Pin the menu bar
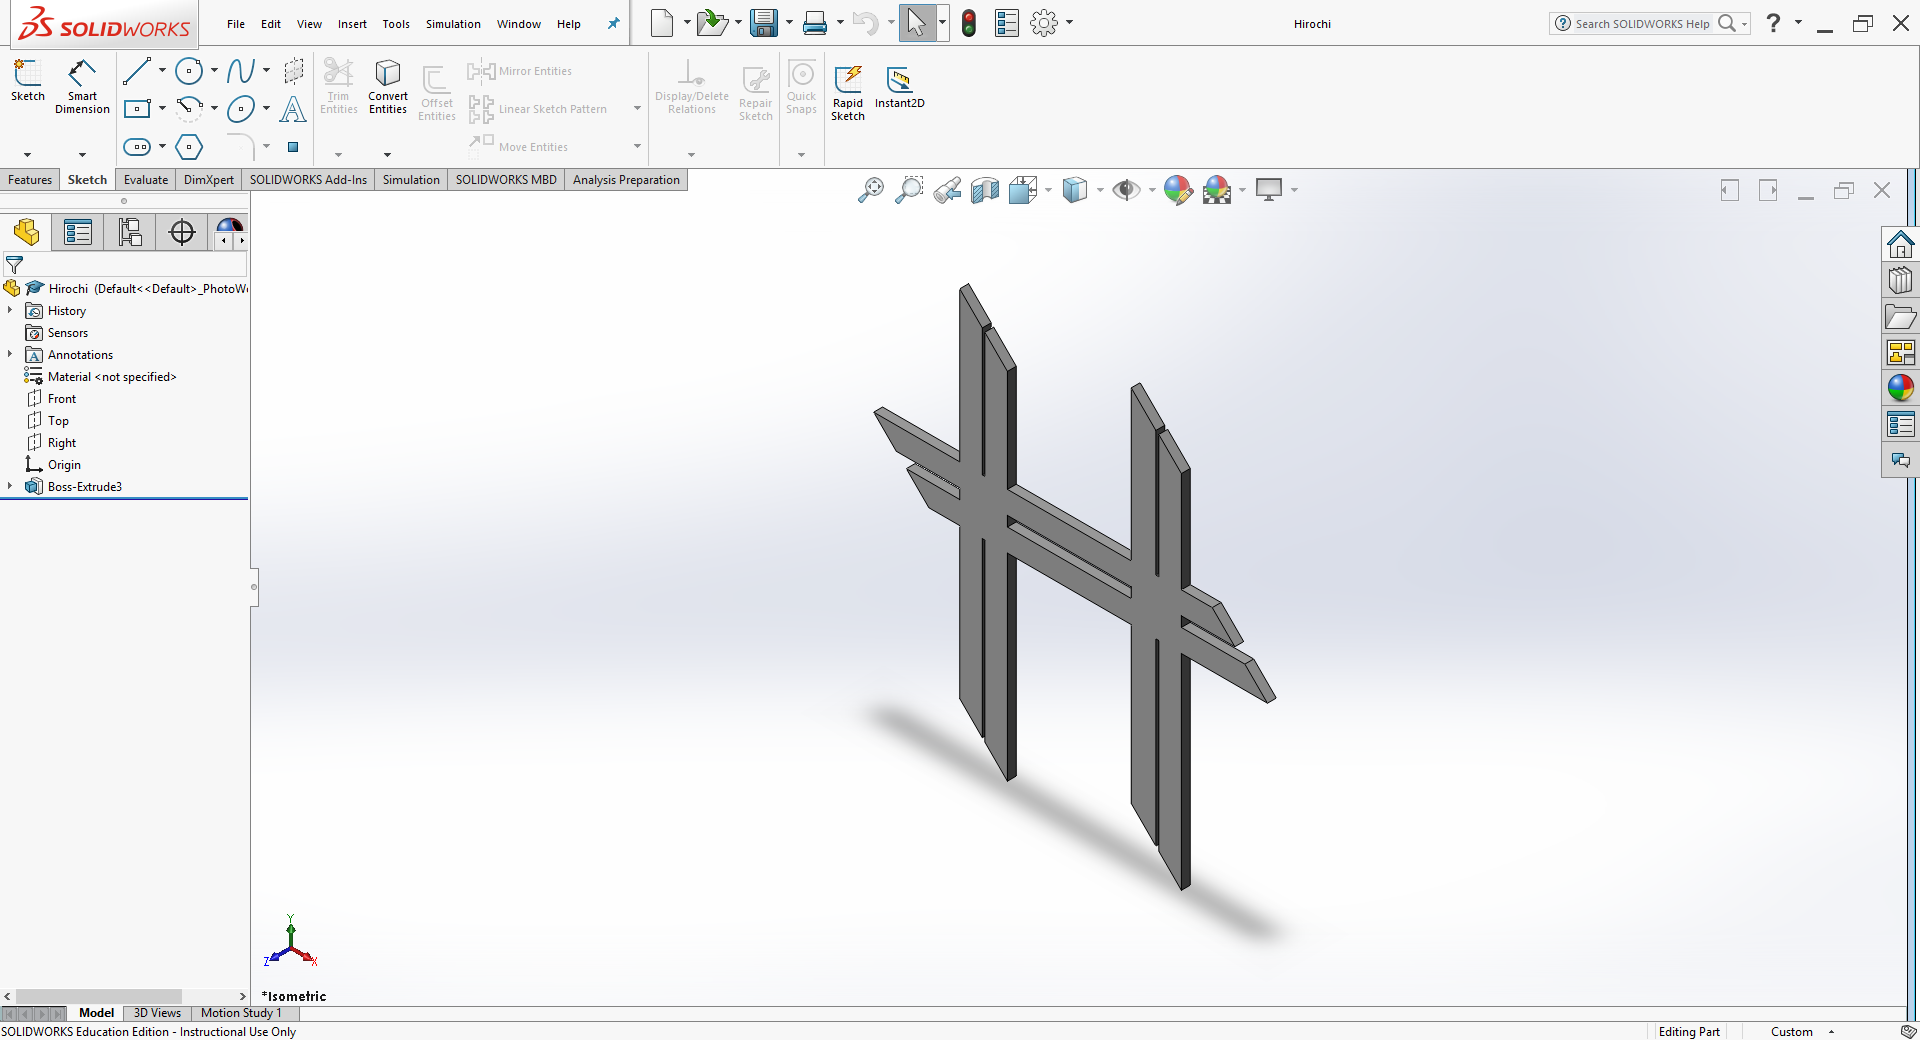Image resolution: width=1920 pixels, height=1040 pixels. (613, 24)
